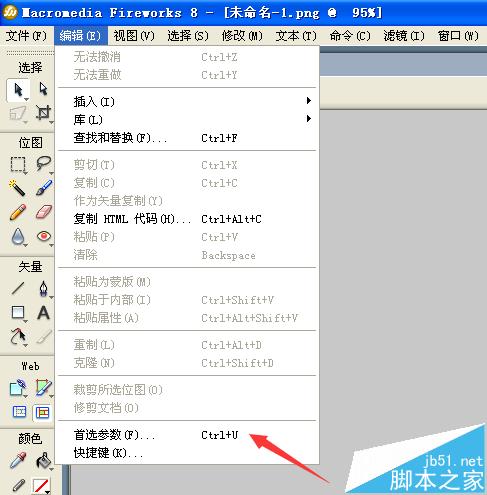Expand the 插入(I) submenu
Screen dimensions: 487x495
click(x=187, y=101)
